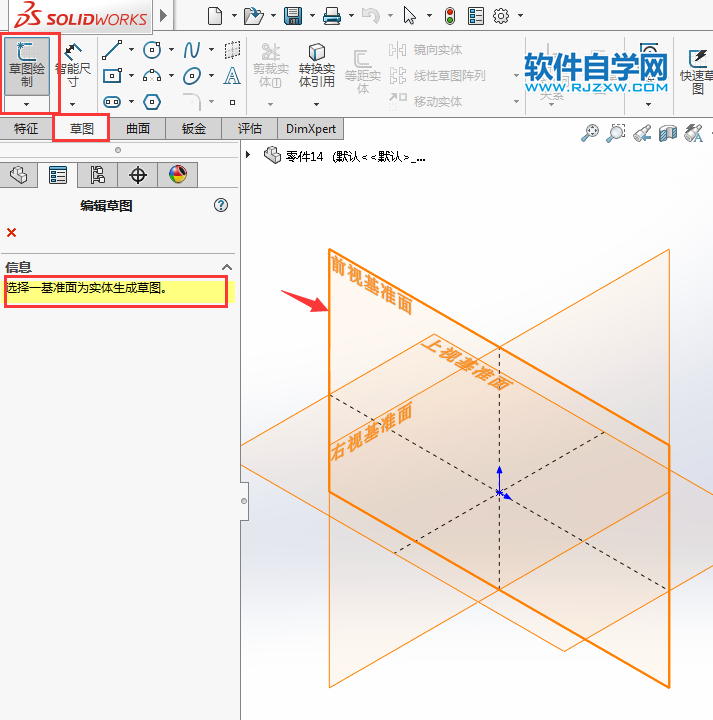Select the sketch Point tool
This screenshot has height=720, width=713.
pos(232,102)
